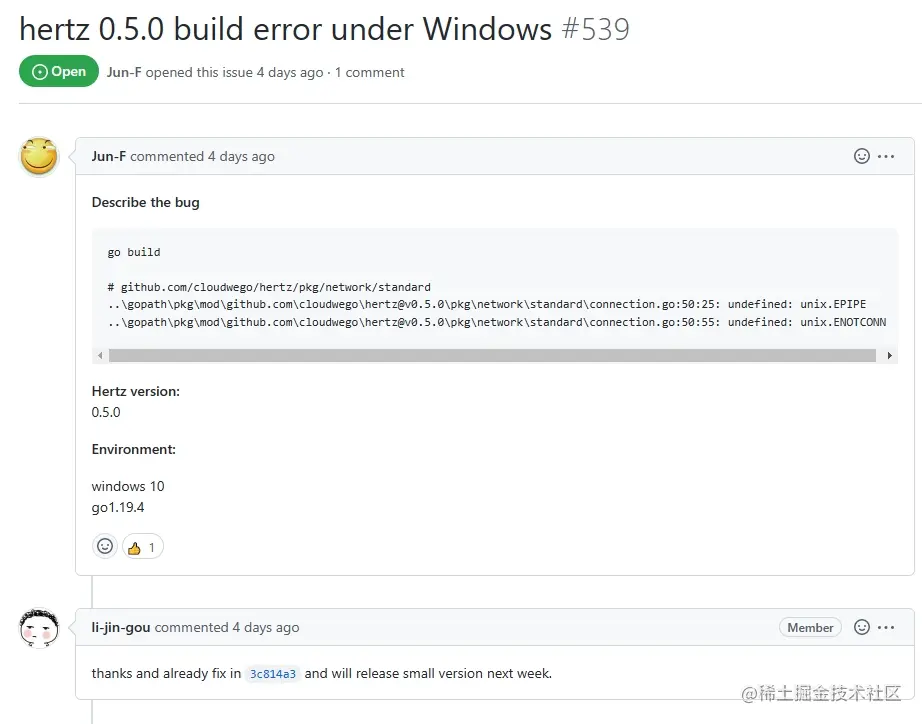This screenshot has height=724, width=922.
Task: Click the issue number #539 in title
Action: [x=595, y=29]
